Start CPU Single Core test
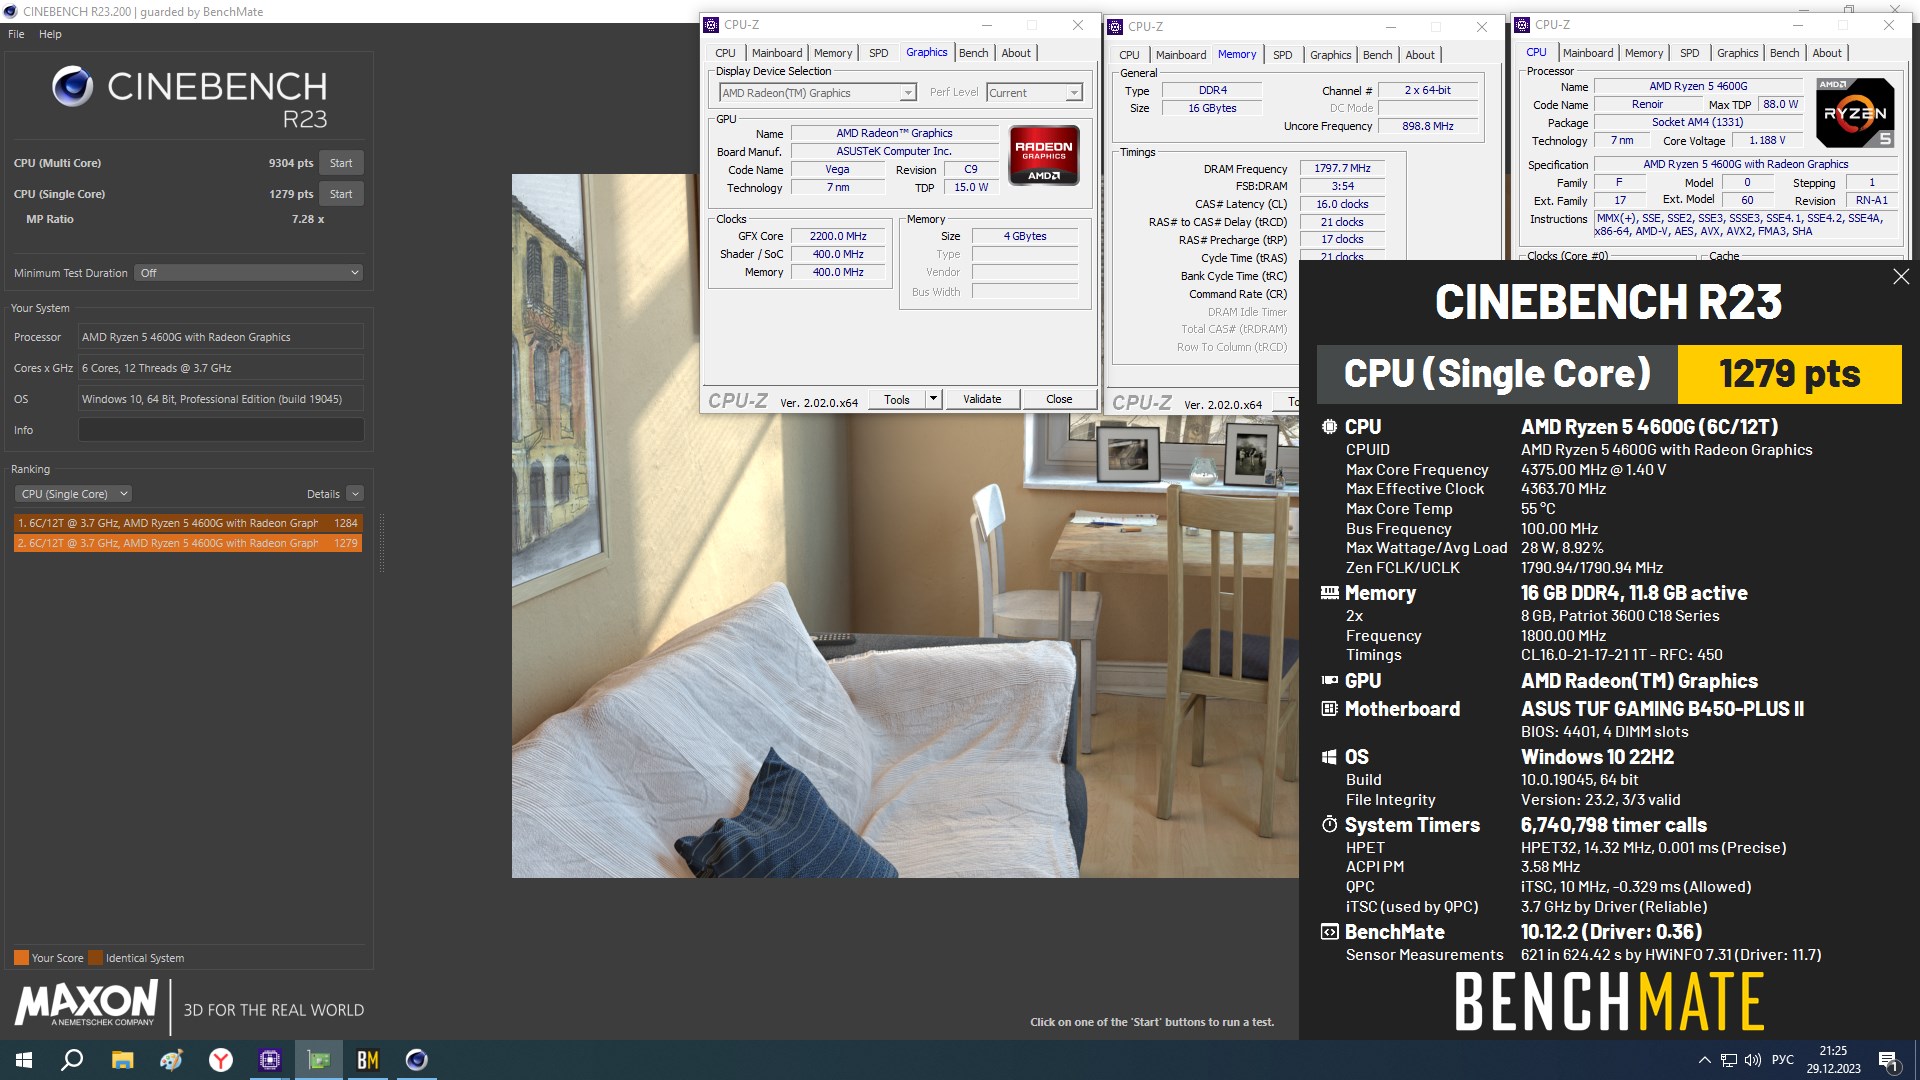The height and width of the screenshot is (1080, 1920). [341, 194]
